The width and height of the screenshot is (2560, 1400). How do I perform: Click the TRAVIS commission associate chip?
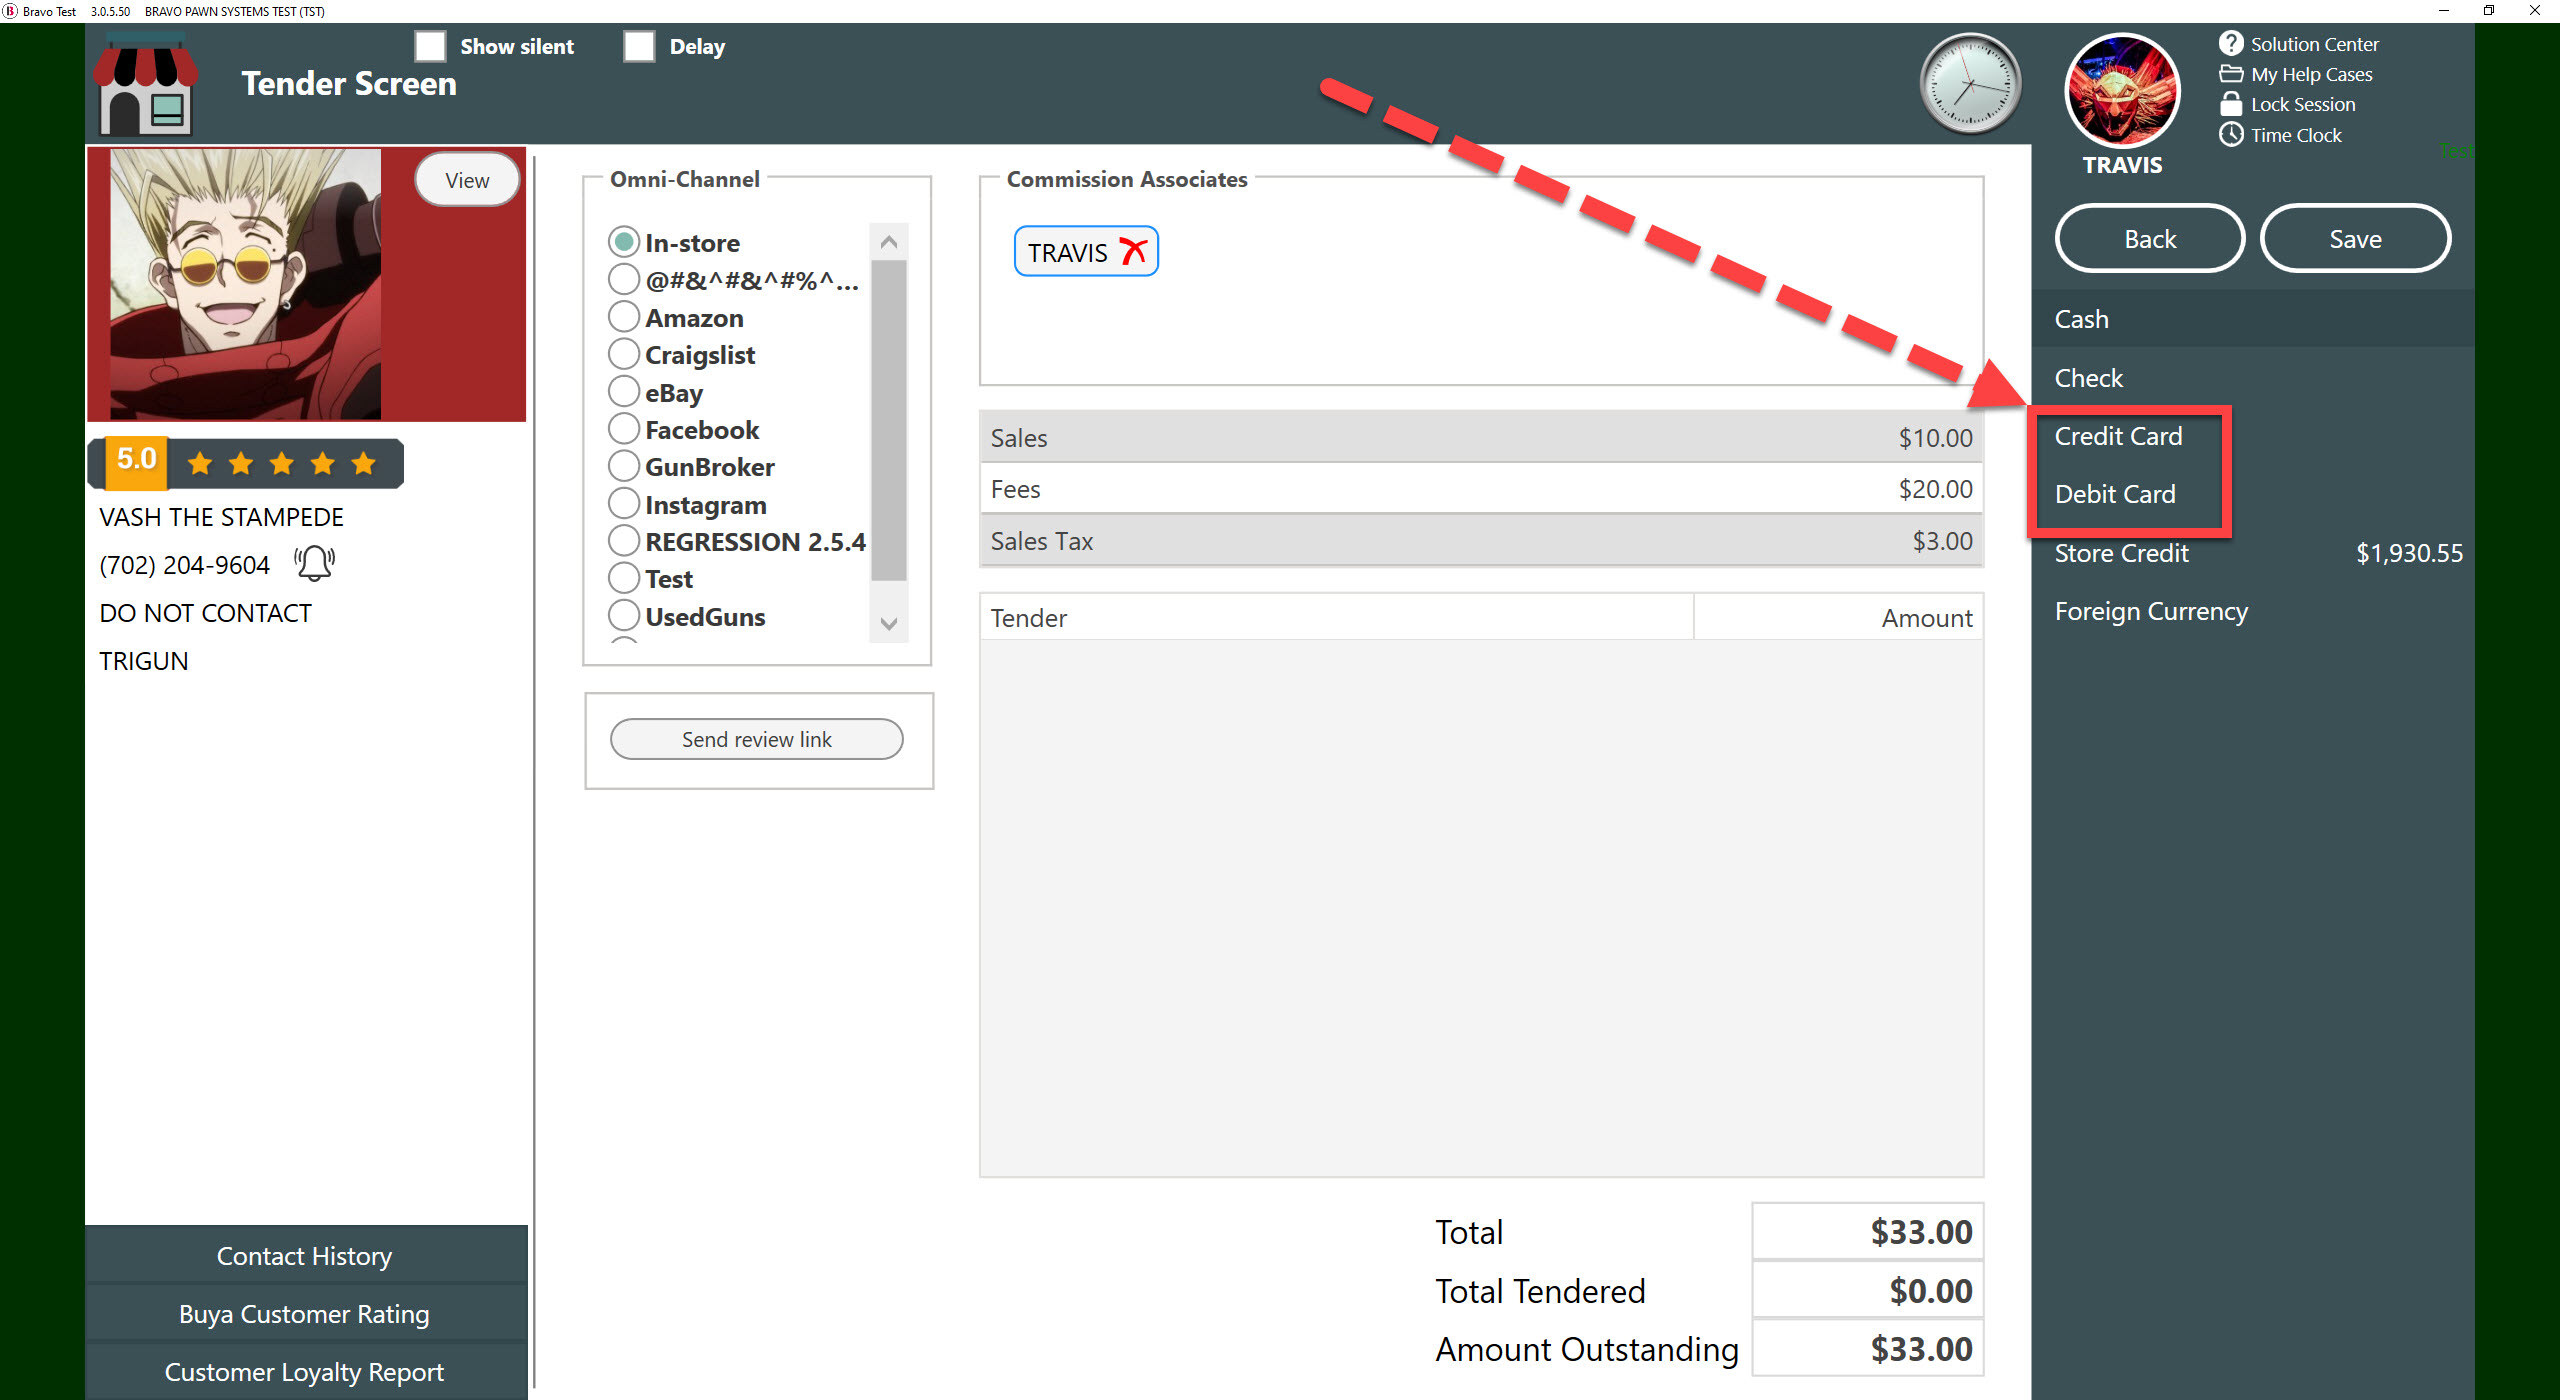(x=1086, y=251)
